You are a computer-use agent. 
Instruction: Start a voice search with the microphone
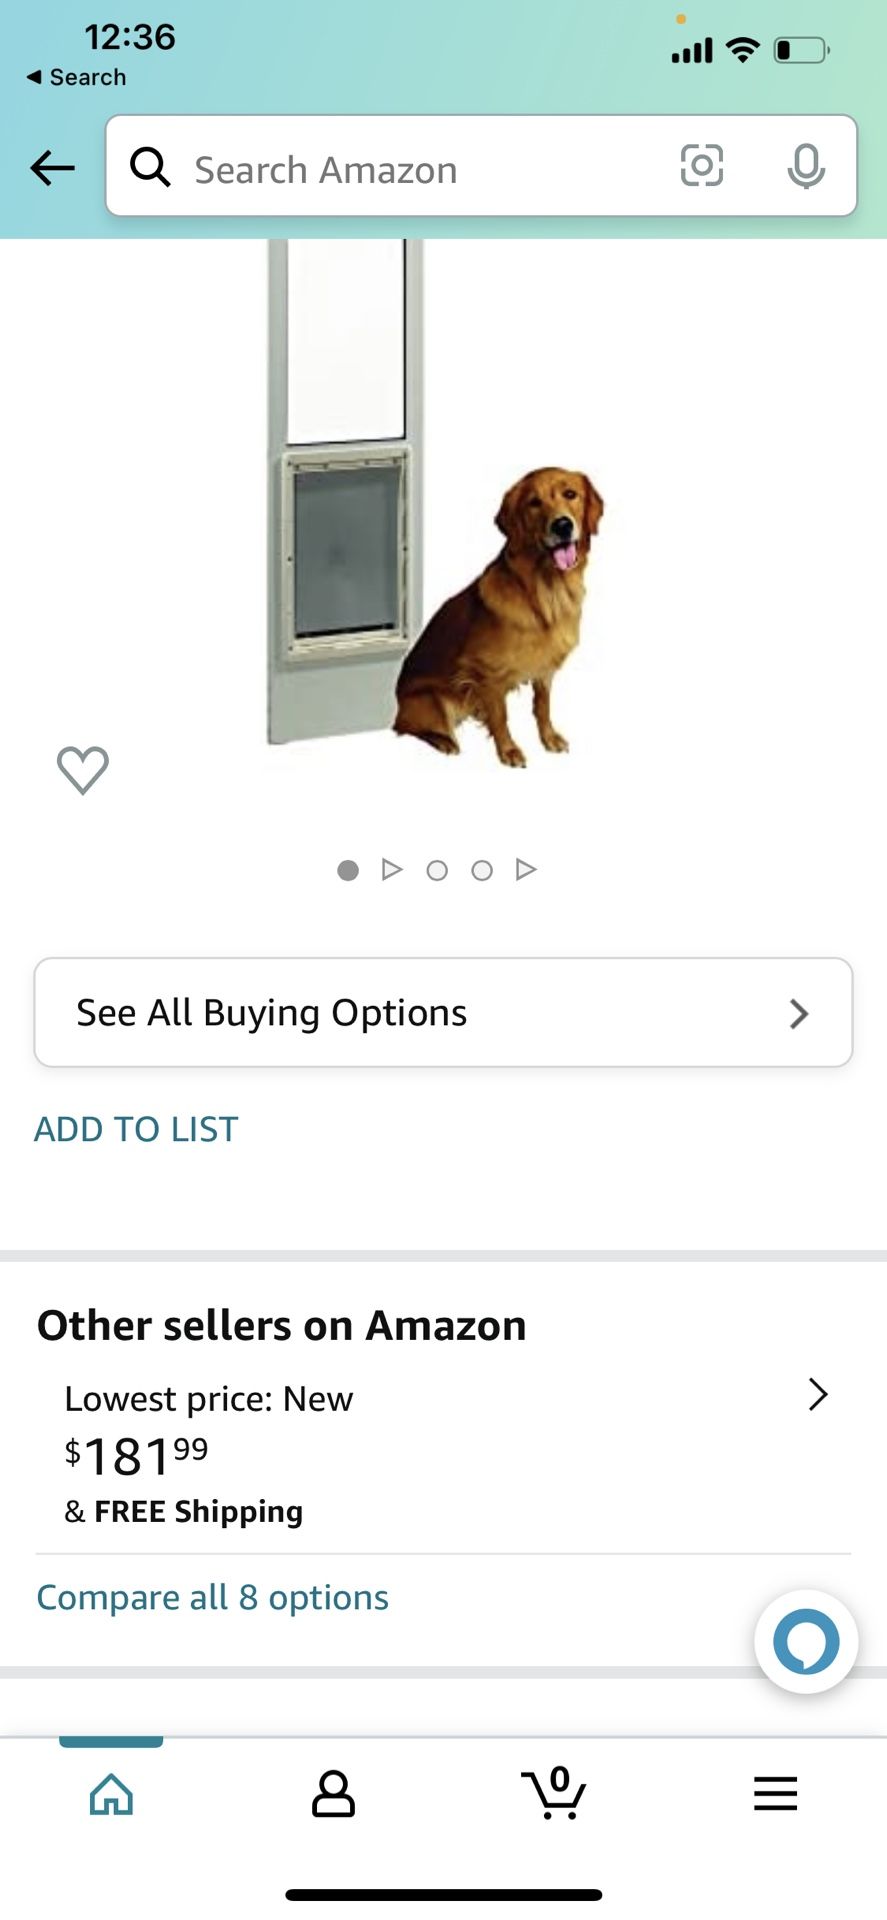pyautogui.click(x=806, y=167)
